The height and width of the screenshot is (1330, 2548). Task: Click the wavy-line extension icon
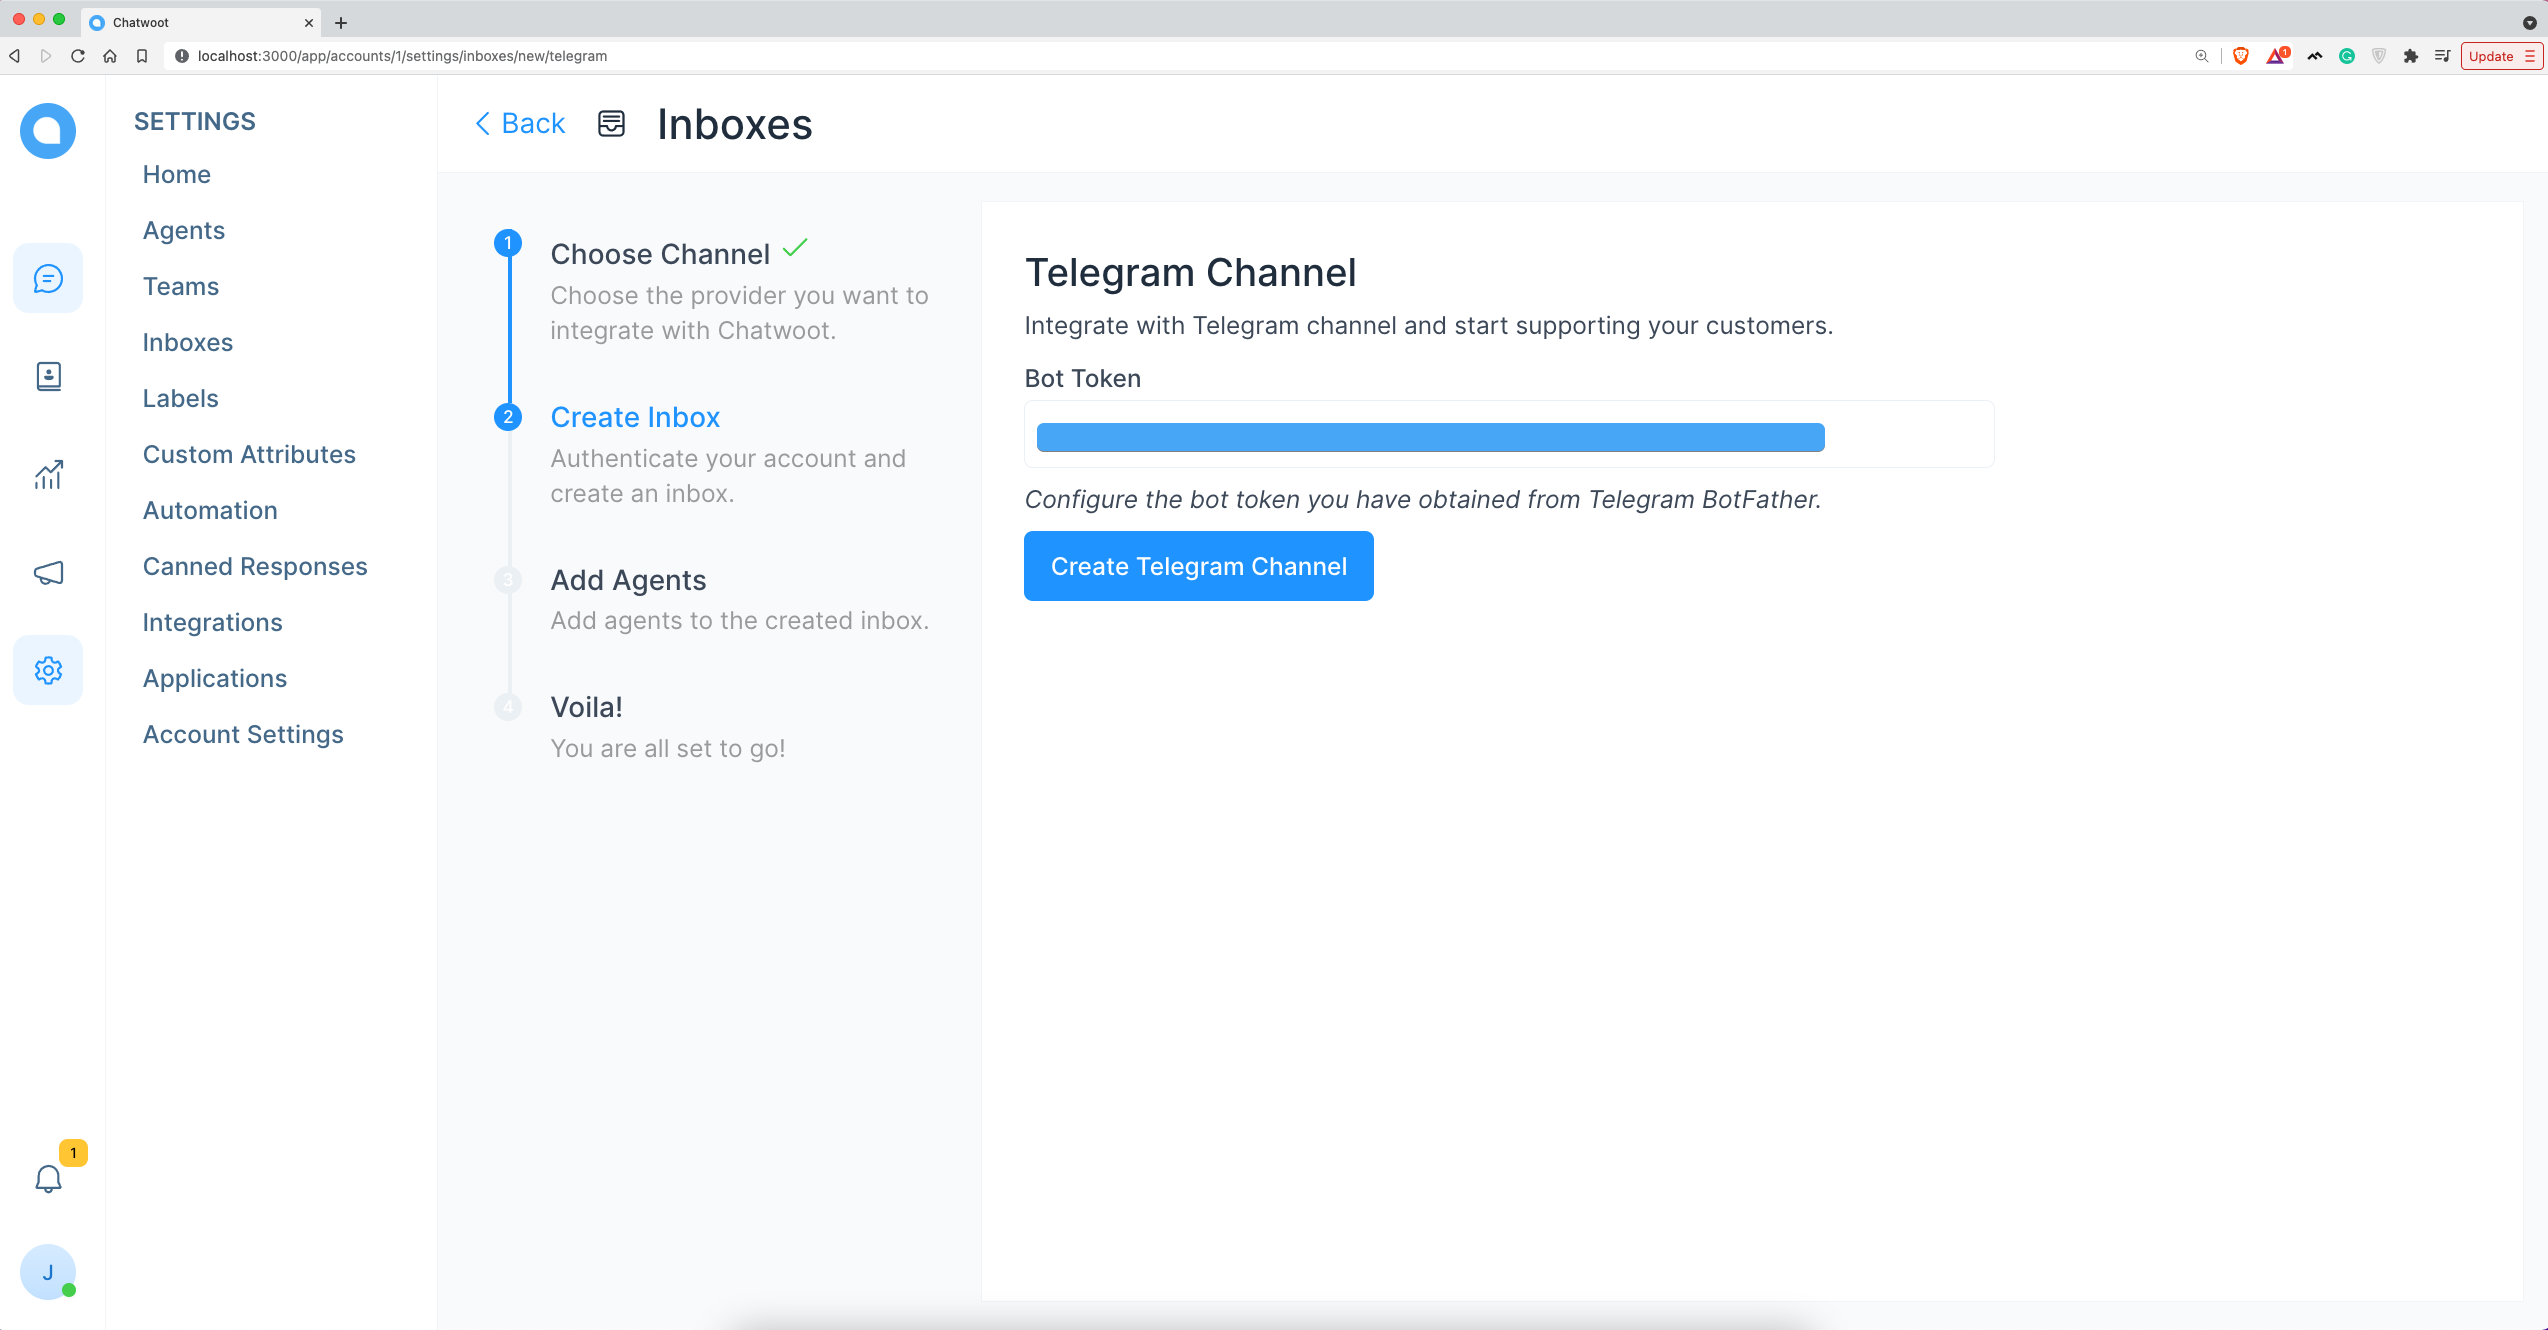2315,56
